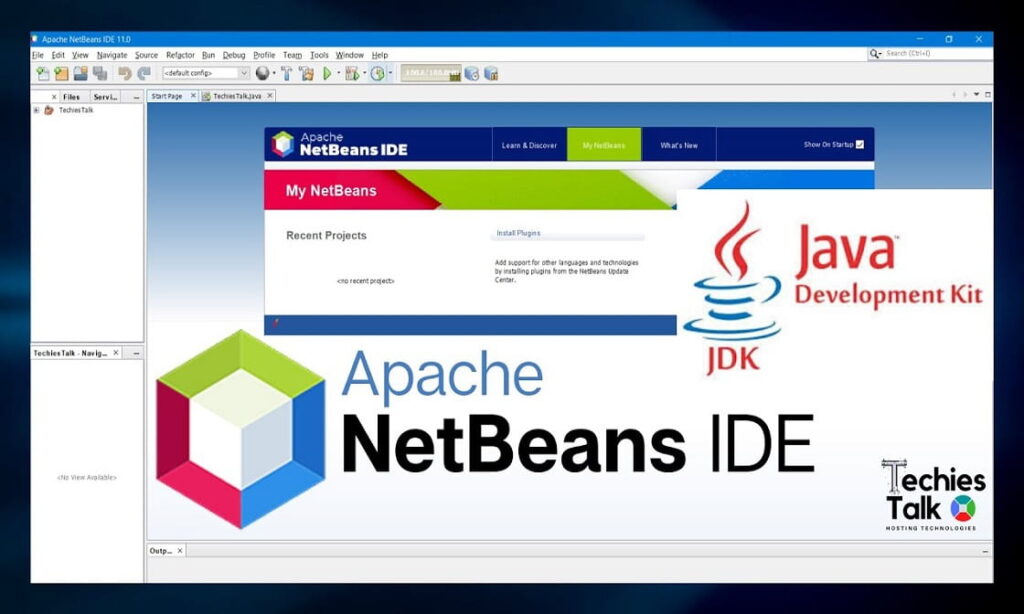Viewport: 1024px width, 614px height.
Task: Minimize the Output panel
Action: pyautogui.click(x=985, y=551)
